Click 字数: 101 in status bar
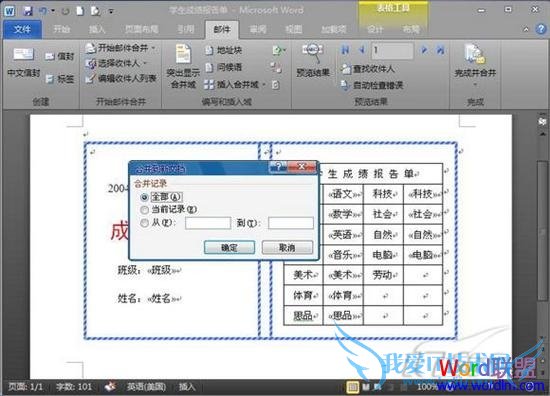The width and height of the screenshot is (550, 396). [x=74, y=387]
